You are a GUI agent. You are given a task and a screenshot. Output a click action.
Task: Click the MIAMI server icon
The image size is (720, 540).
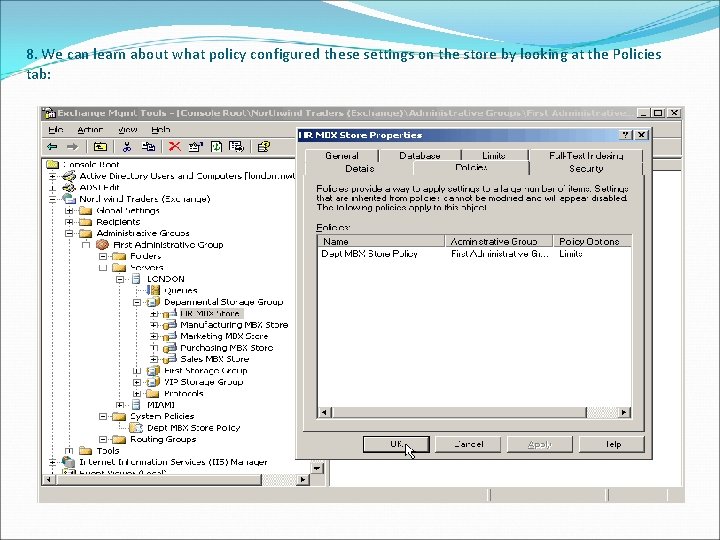pos(136,405)
